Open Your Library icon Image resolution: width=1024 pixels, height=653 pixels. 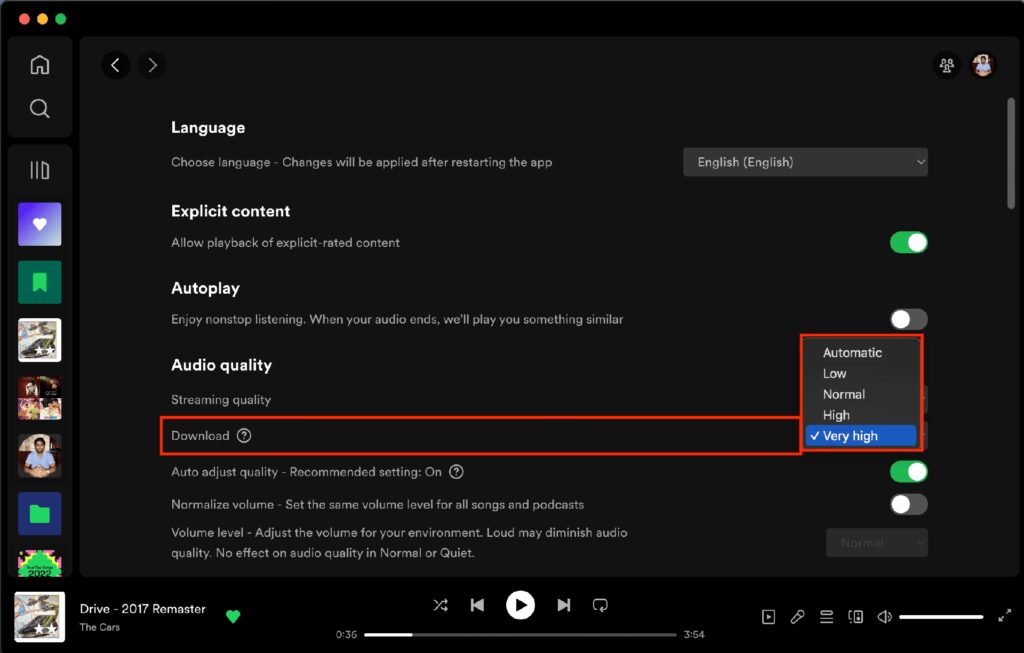pyautogui.click(x=40, y=170)
